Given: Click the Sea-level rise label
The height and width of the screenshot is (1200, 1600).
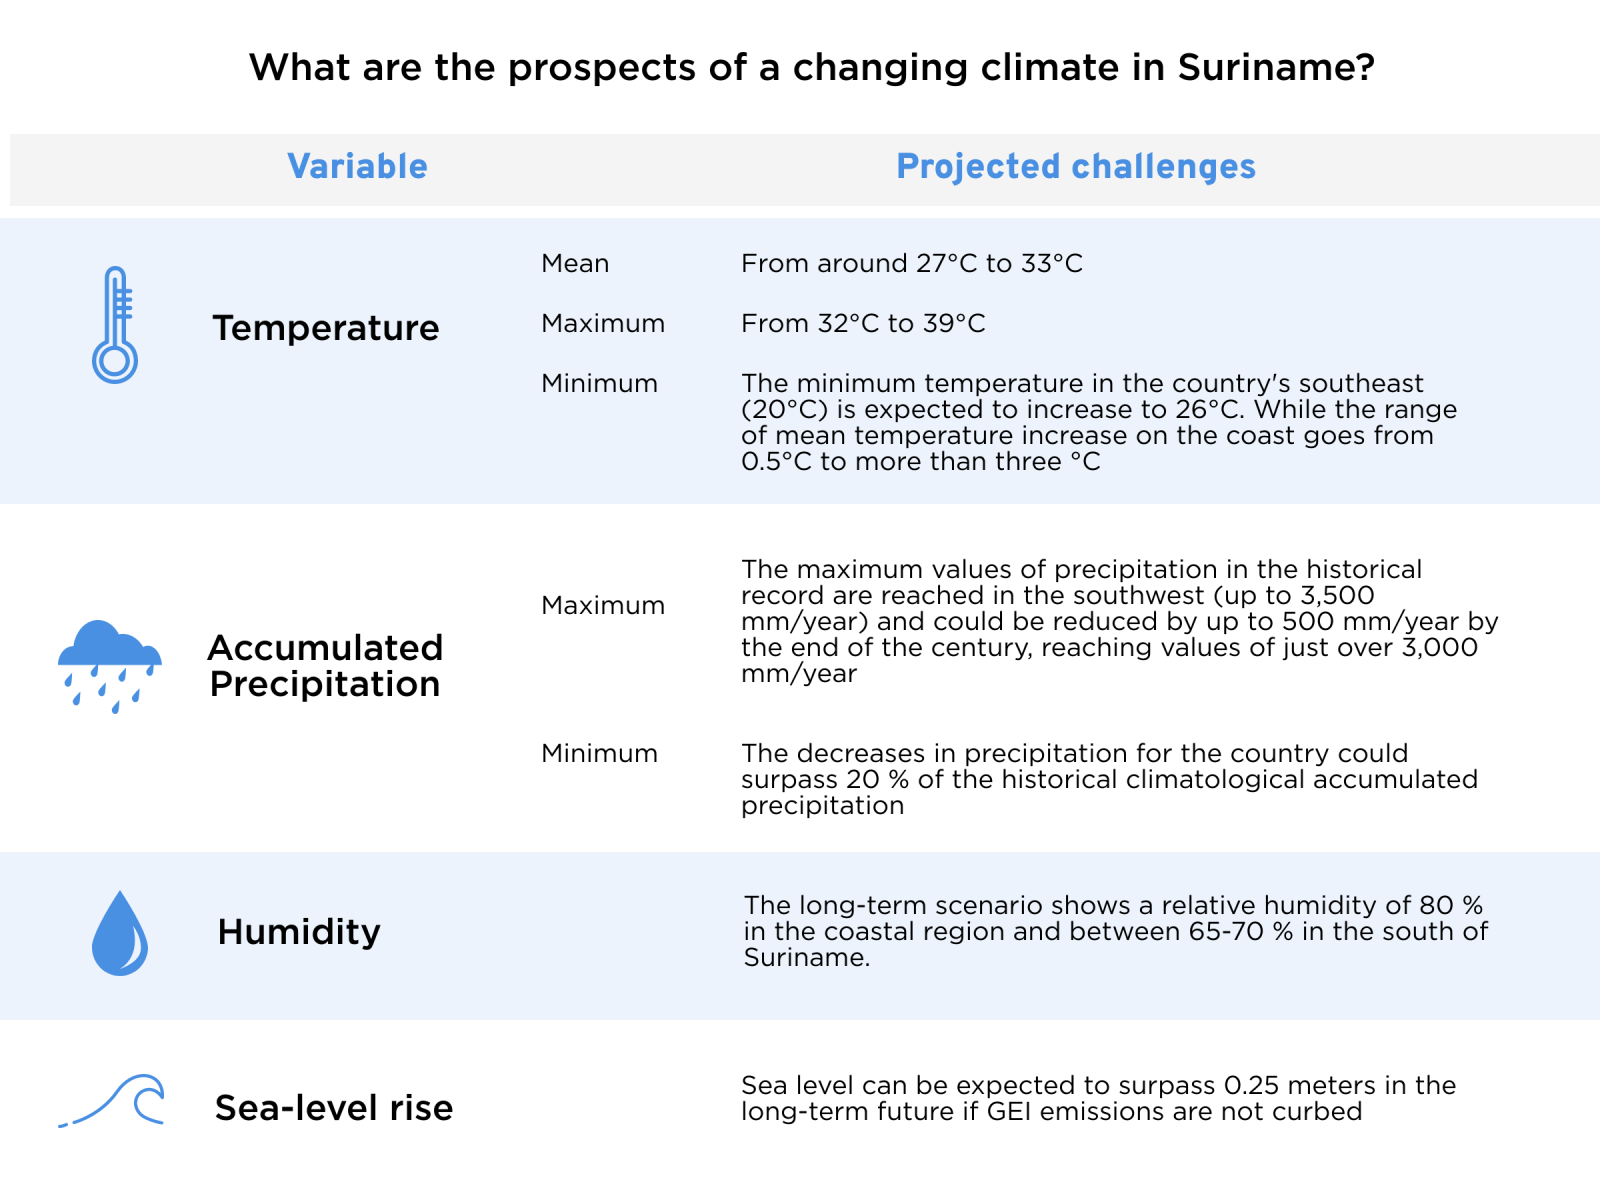Looking at the screenshot, I should [x=334, y=1108].
